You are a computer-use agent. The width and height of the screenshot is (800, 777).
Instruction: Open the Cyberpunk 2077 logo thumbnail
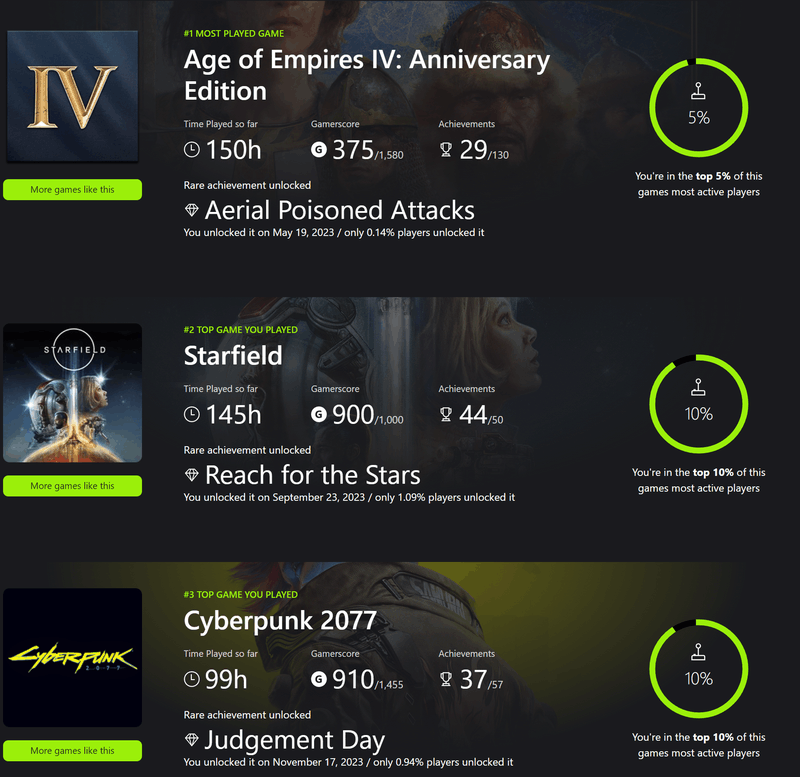[x=72, y=657]
